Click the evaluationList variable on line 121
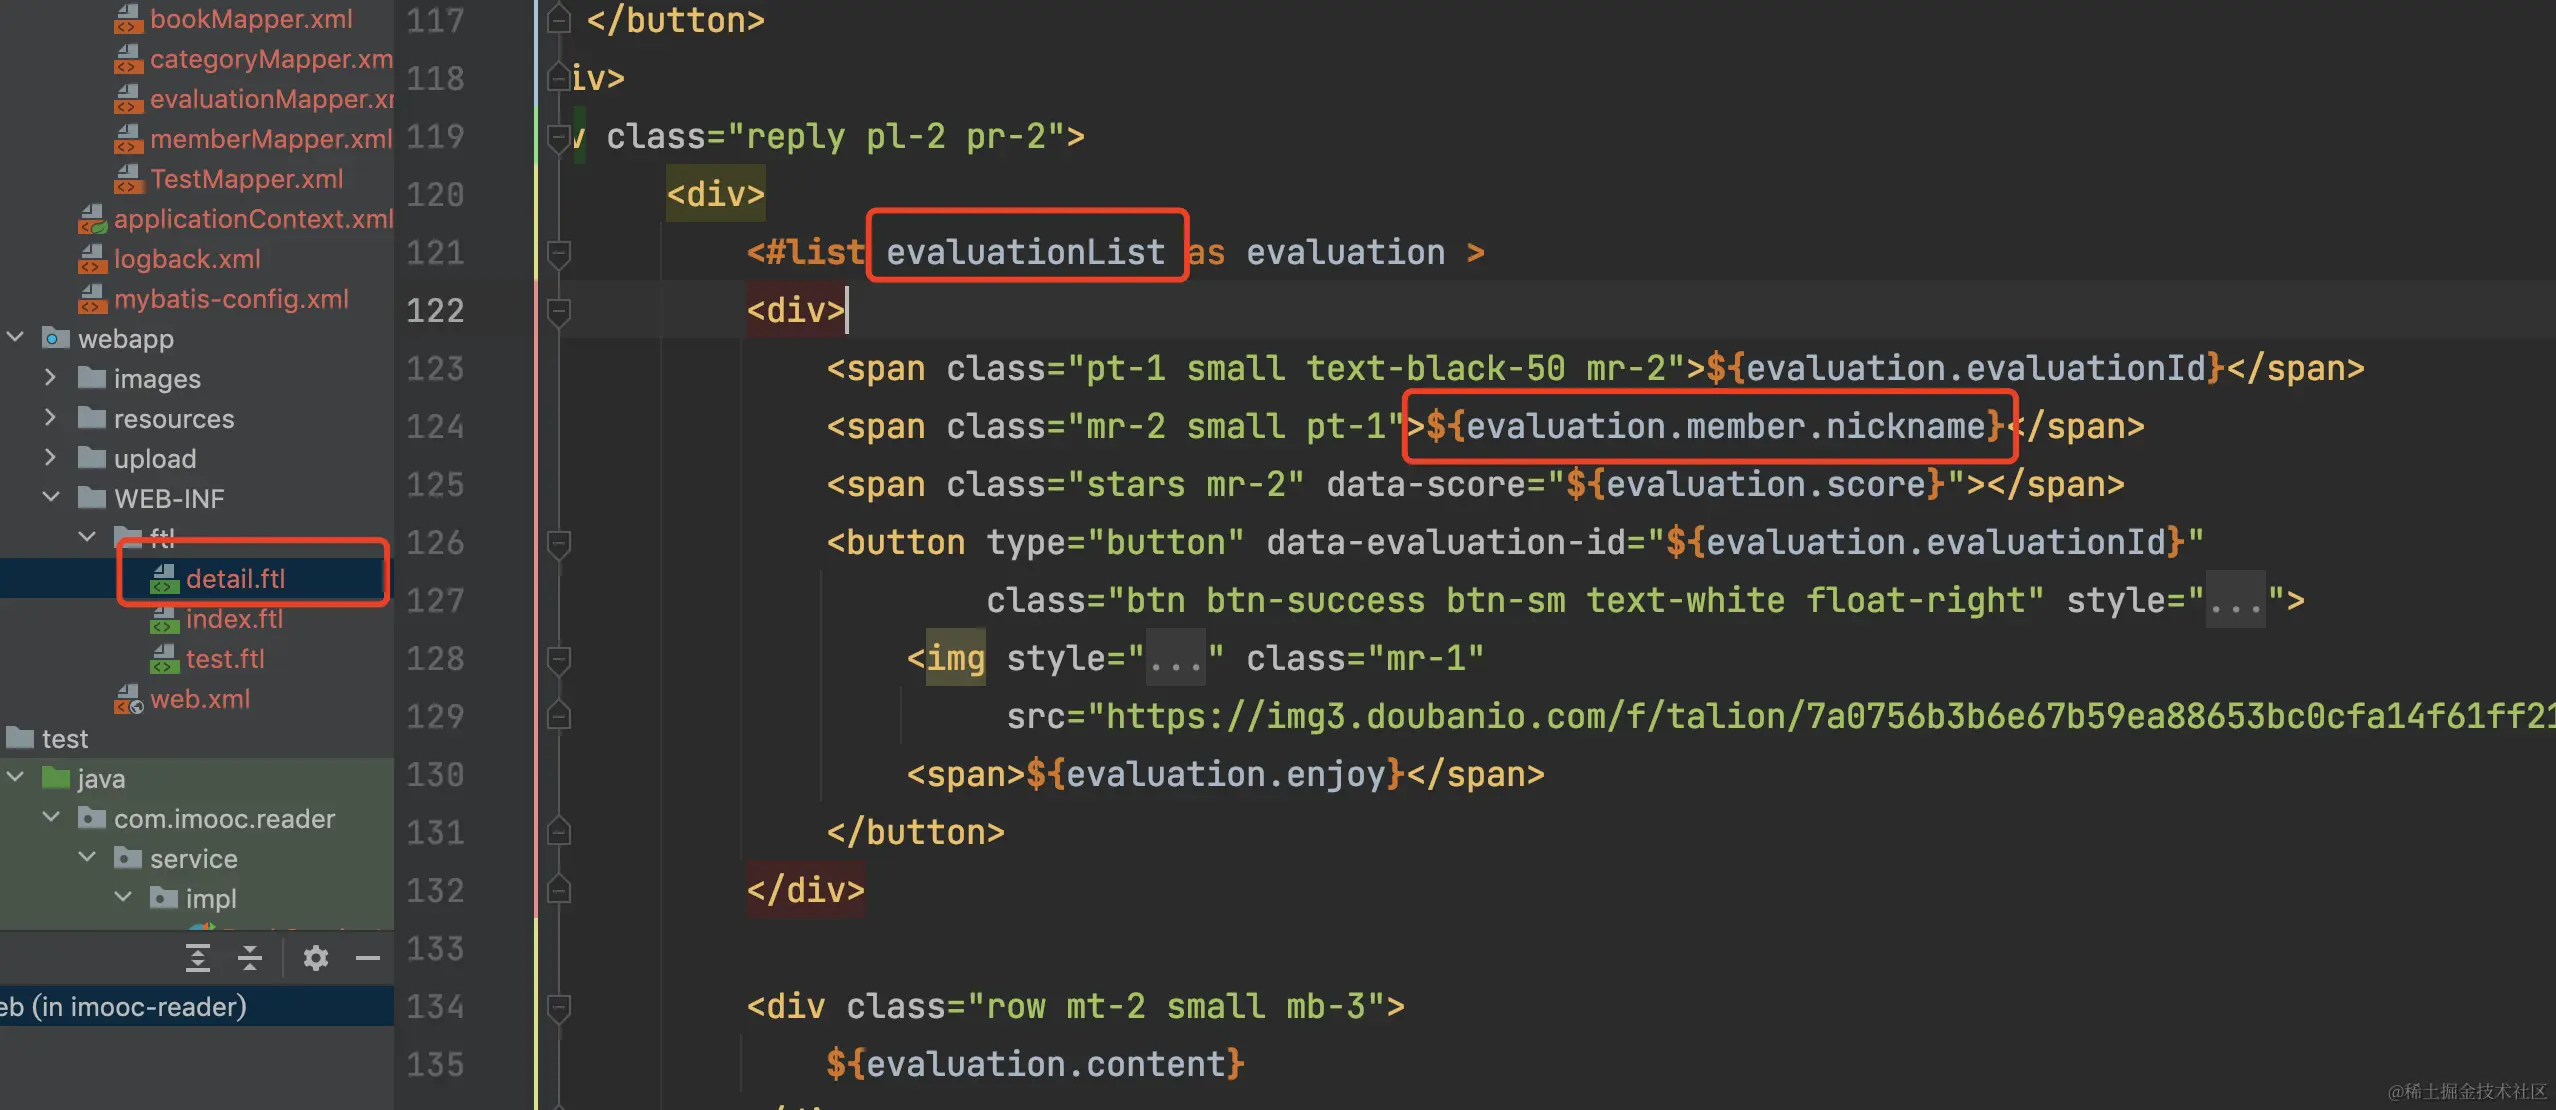The width and height of the screenshot is (2556, 1110). point(1025,252)
